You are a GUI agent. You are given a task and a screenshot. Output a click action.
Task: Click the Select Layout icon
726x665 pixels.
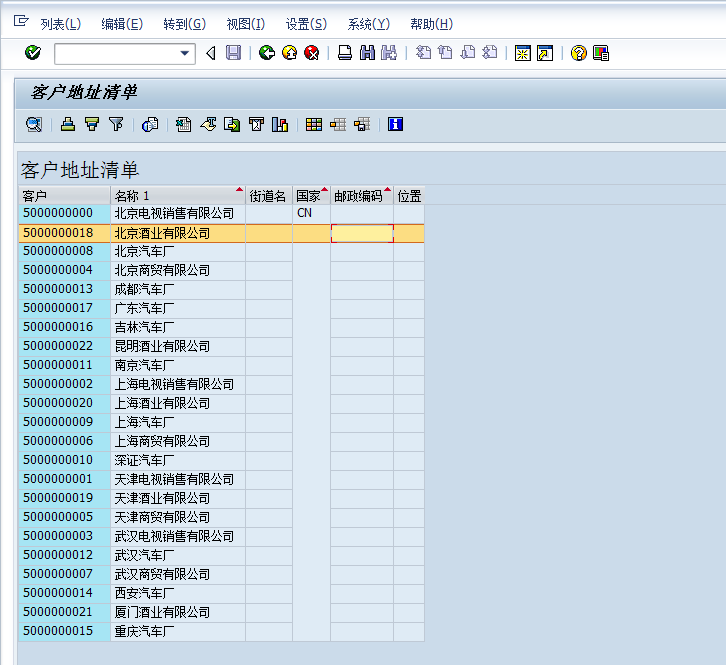point(338,125)
